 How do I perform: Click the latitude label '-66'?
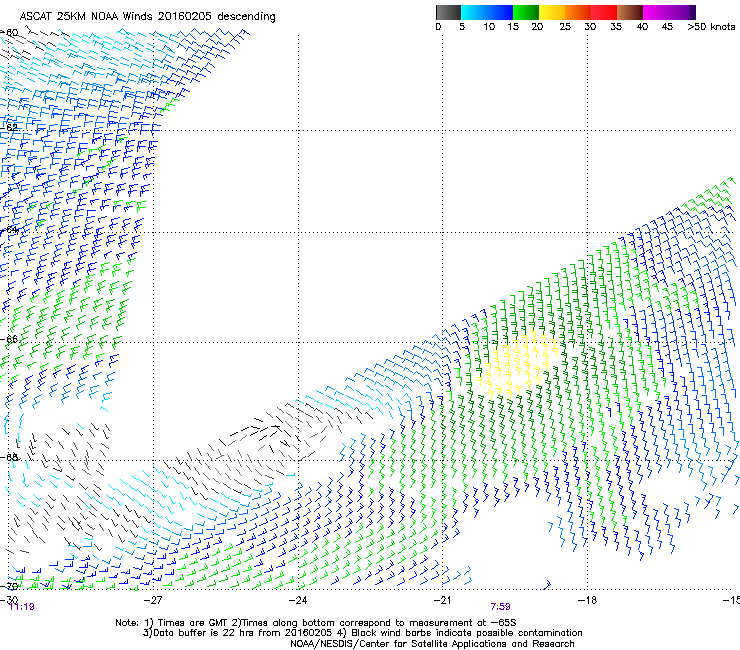pyautogui.click(x=9, y=339)
